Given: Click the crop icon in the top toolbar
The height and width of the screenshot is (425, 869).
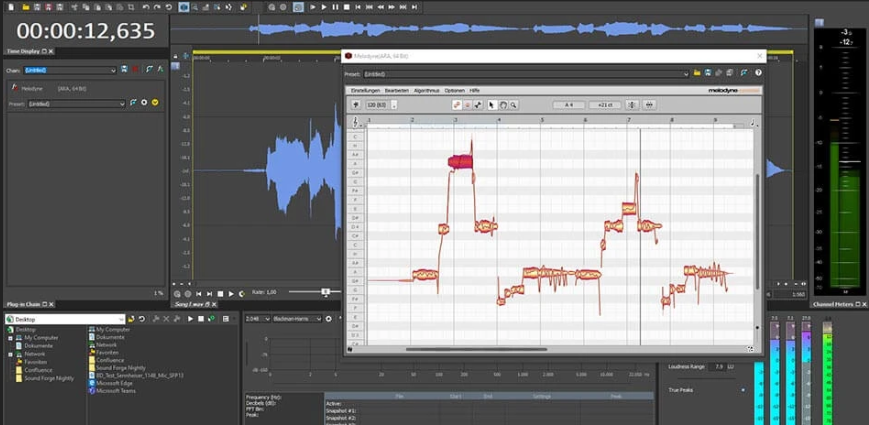Looking at the screenshot, I should click(x=131, y=7).
